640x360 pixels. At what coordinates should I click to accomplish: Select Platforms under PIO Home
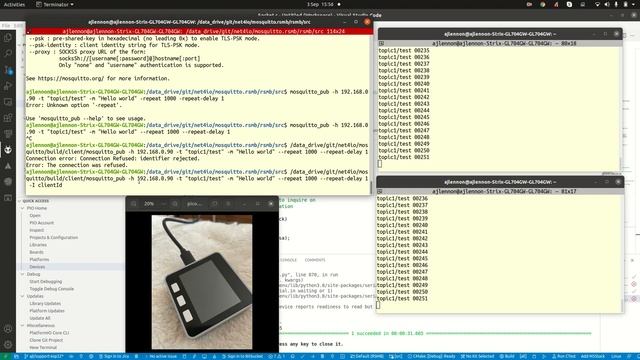[39, 260]
